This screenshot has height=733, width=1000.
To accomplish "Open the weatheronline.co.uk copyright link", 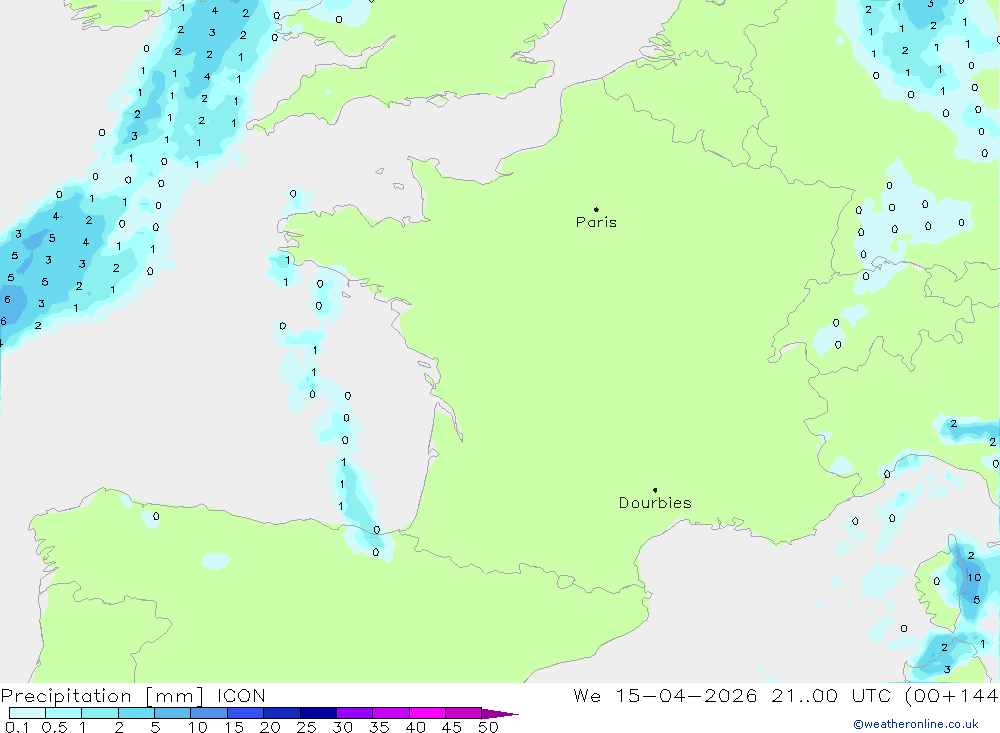I will click(x=916, y=724).
